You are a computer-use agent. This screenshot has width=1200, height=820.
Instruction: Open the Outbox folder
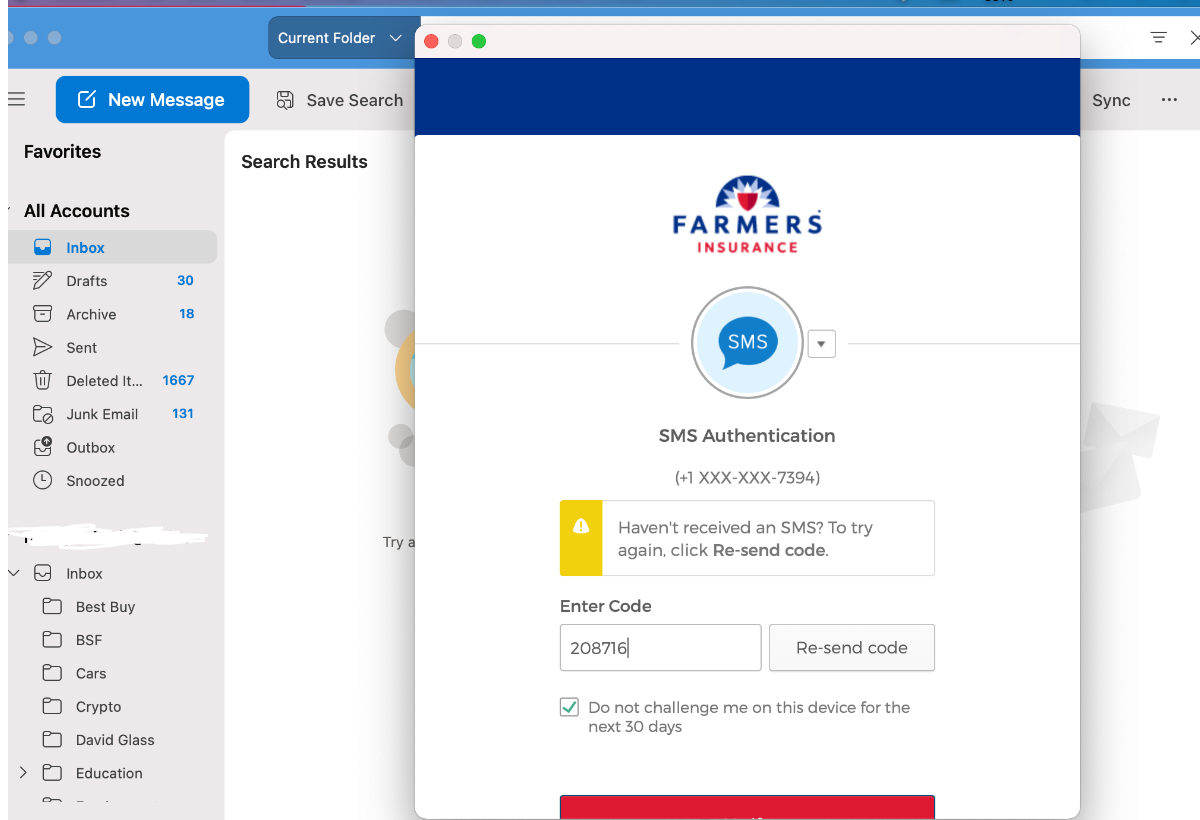tap(112, 447)
